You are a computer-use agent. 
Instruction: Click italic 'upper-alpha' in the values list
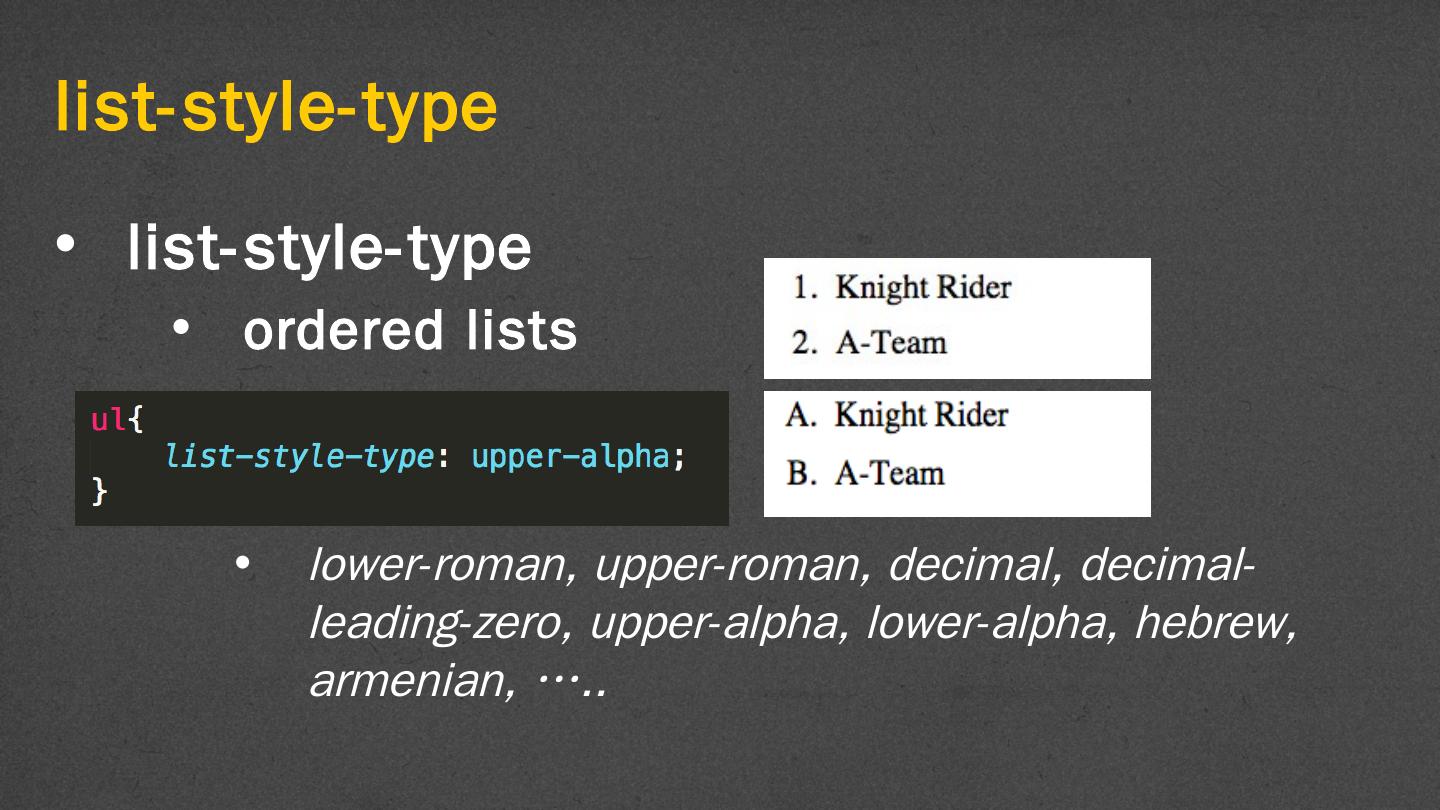(715, 624)
